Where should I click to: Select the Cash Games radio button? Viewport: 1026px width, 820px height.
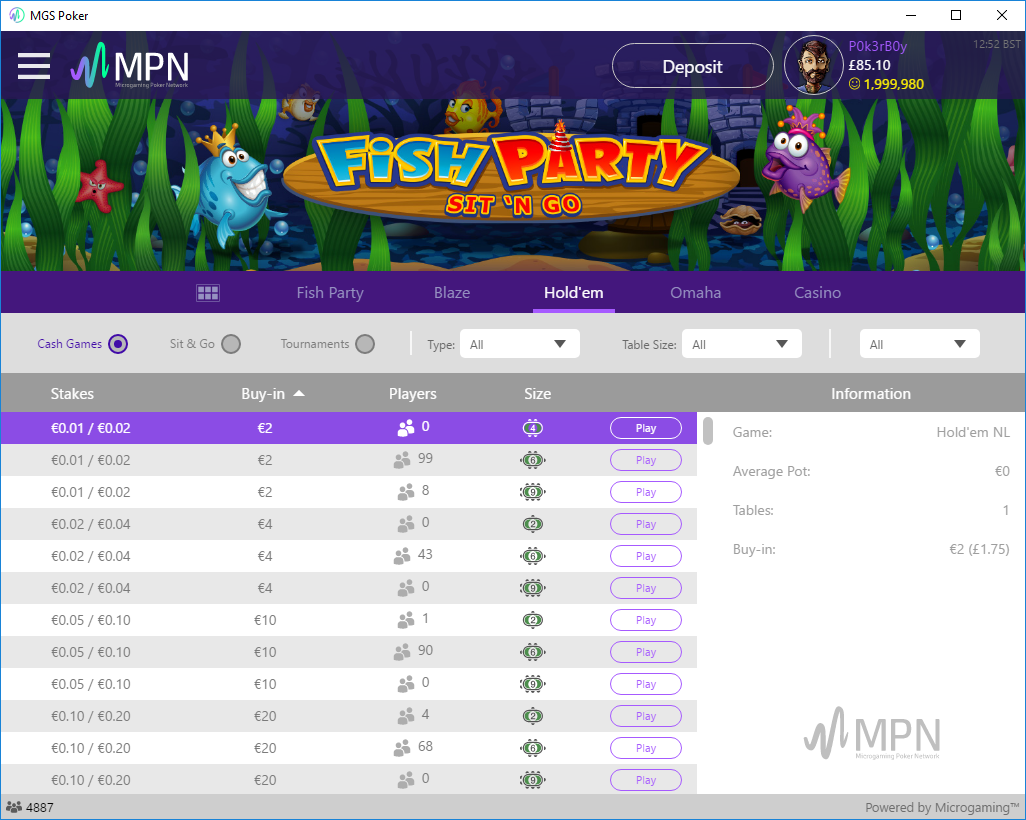pyautogui.click(x=118, y=344)
